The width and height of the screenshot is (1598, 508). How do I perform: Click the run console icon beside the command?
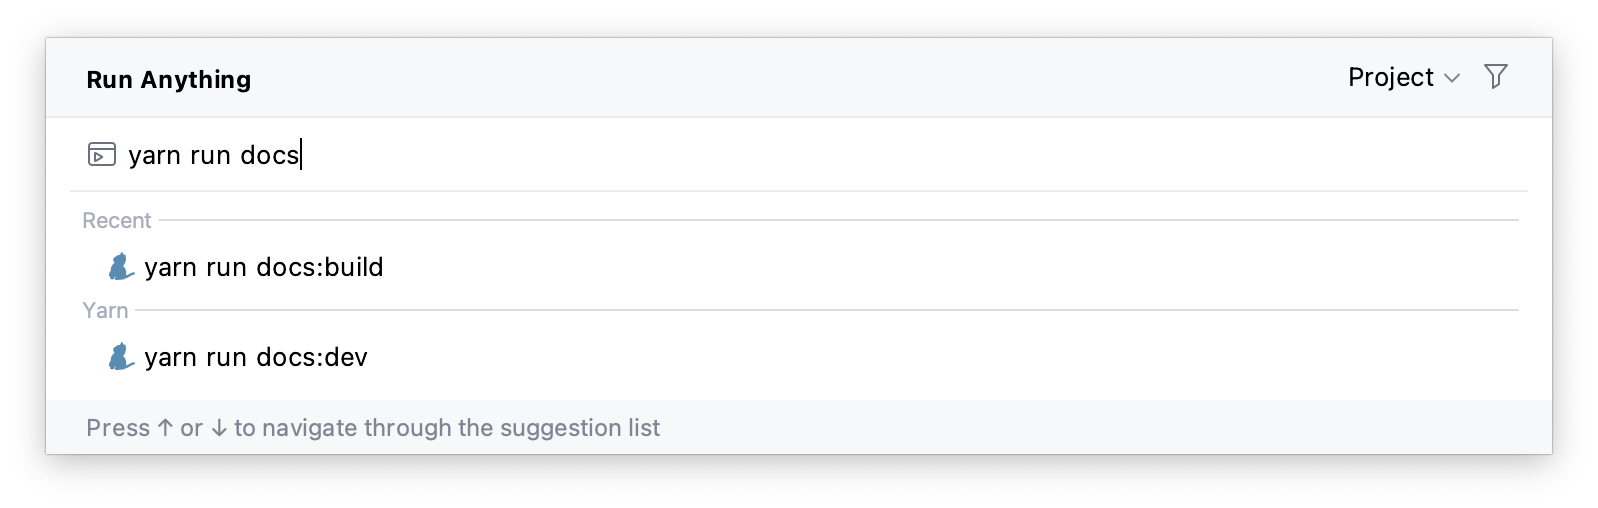[102, 155]
